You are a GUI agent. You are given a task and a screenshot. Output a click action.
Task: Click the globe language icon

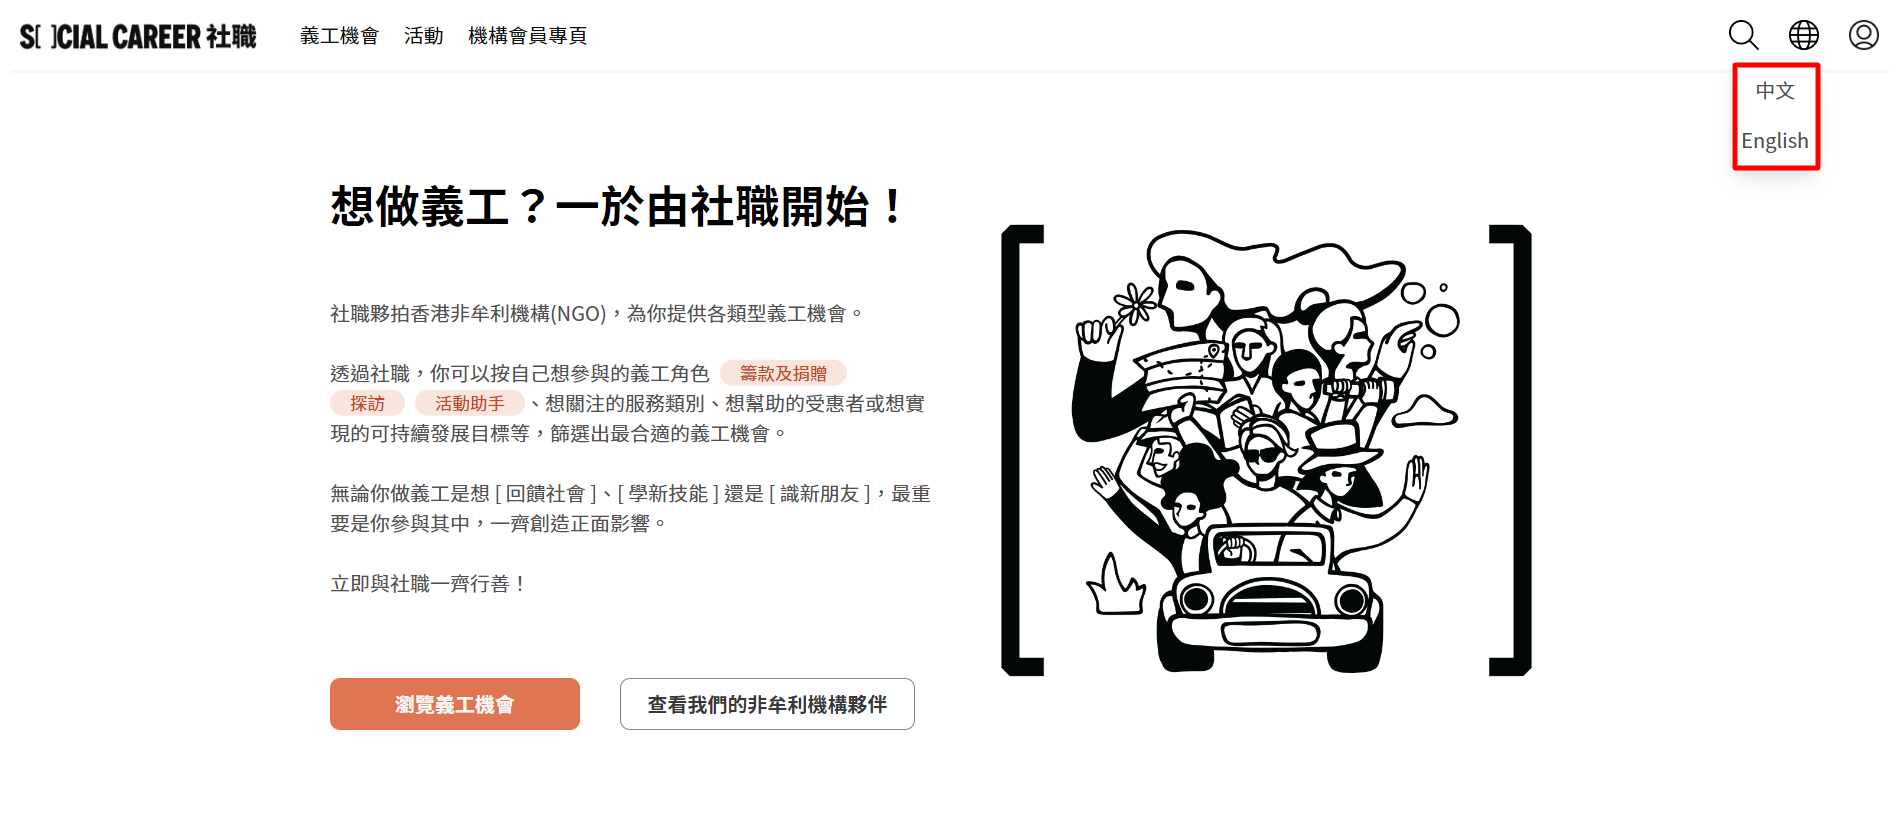tap(1803, 35)
